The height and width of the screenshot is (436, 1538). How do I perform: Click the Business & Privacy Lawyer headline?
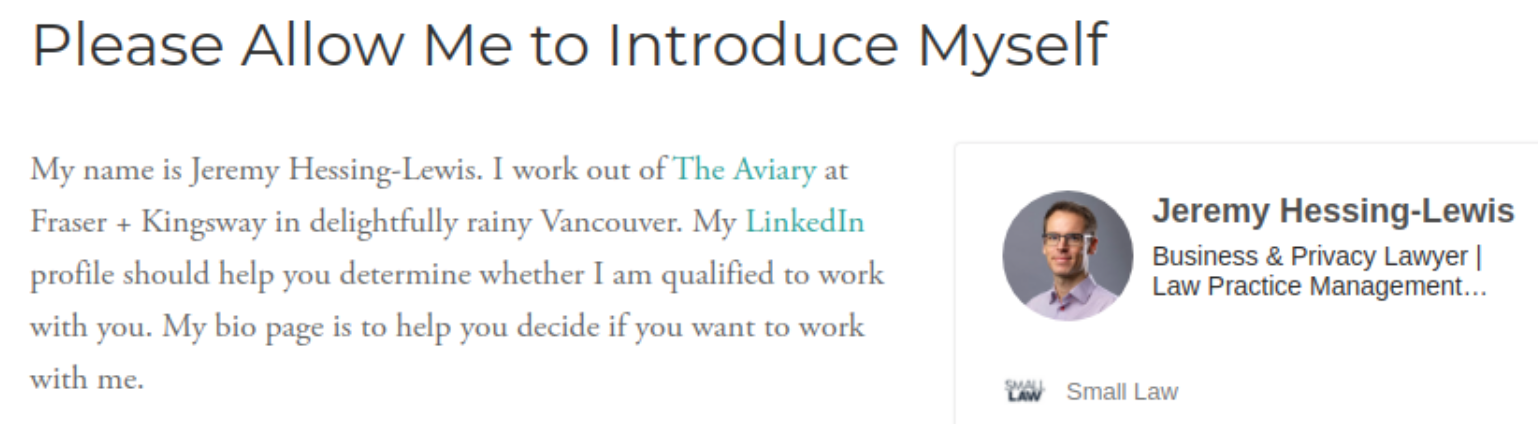(x=1317, y=256)
